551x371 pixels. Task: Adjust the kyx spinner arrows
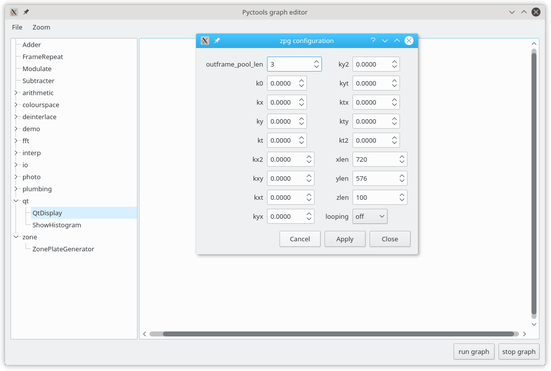309,216
